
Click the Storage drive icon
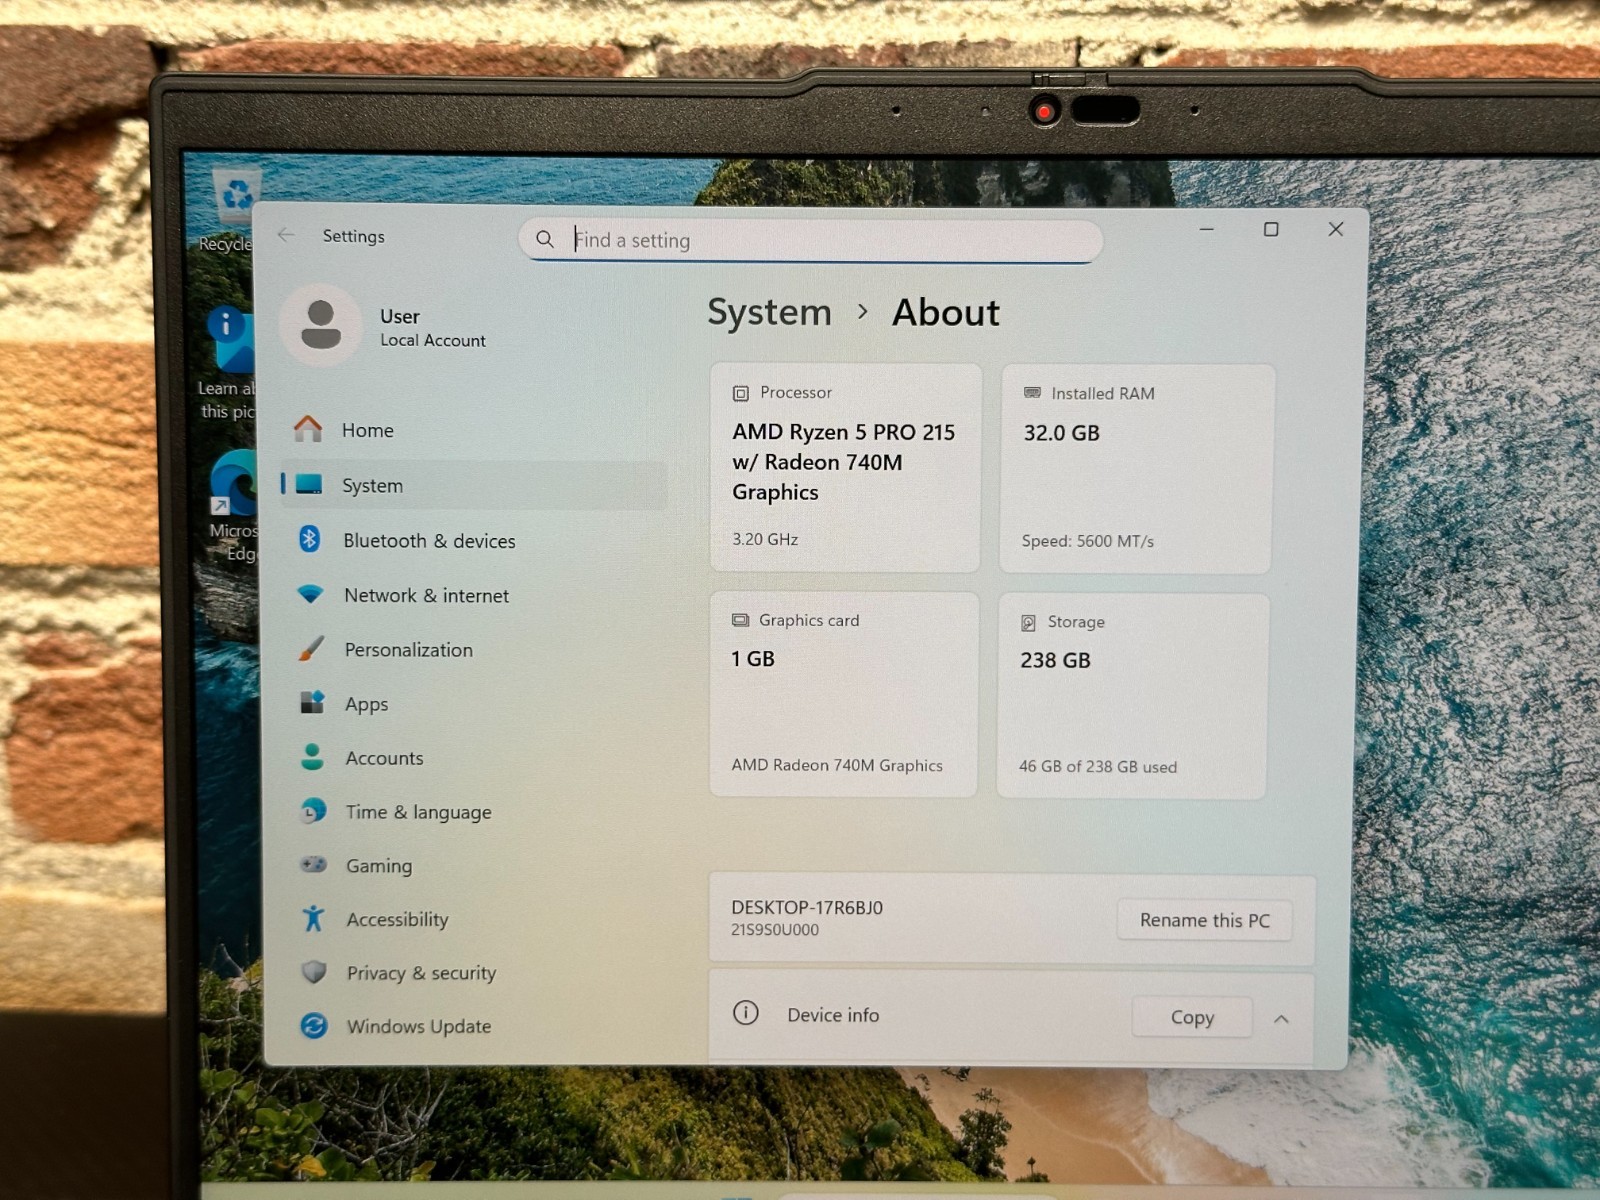(x=1028, y=622)
